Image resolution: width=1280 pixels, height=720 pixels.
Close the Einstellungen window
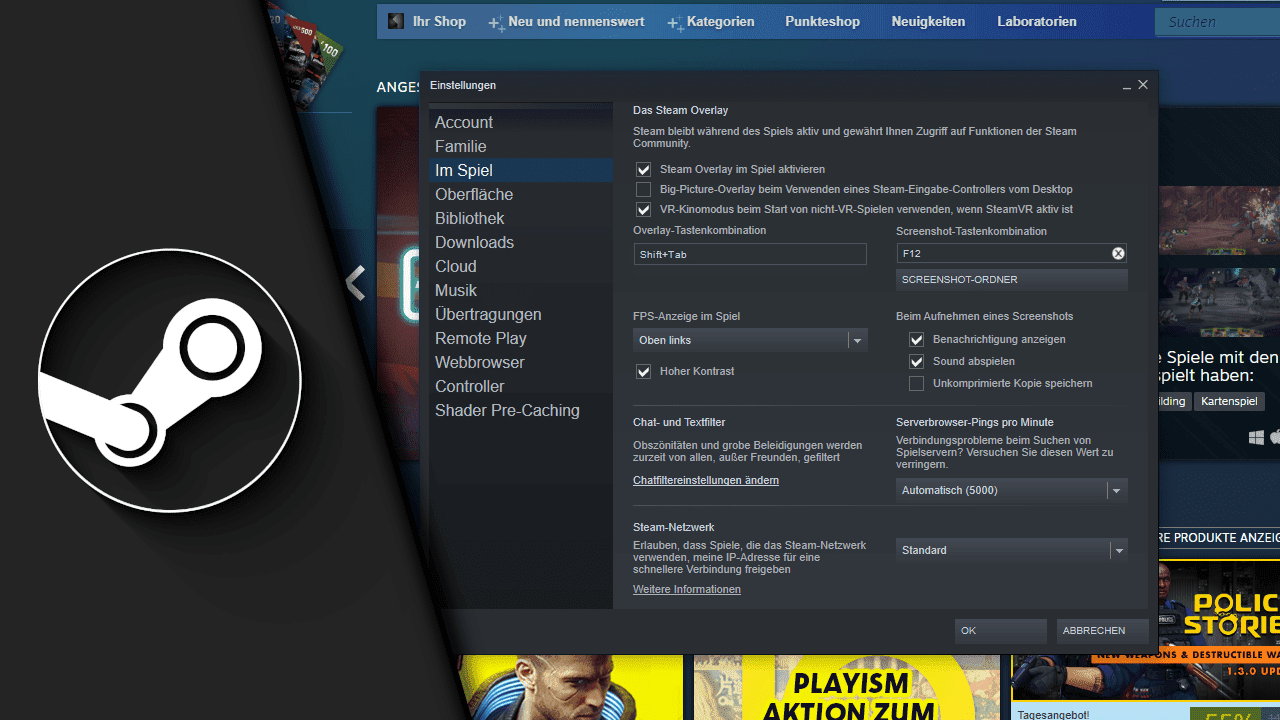click(1143, 85)
